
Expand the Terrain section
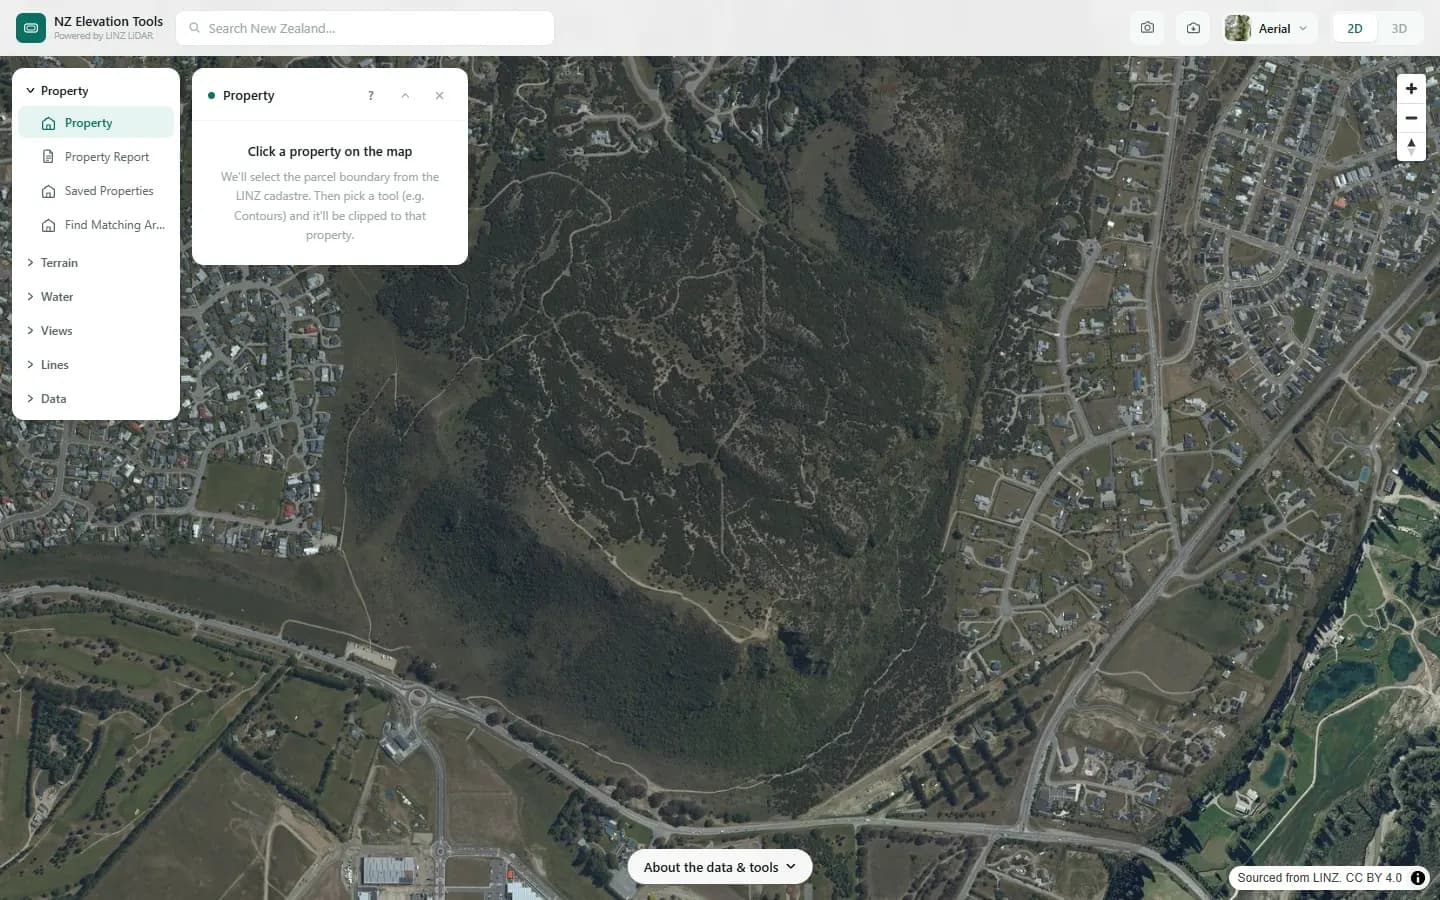(96, 263)
